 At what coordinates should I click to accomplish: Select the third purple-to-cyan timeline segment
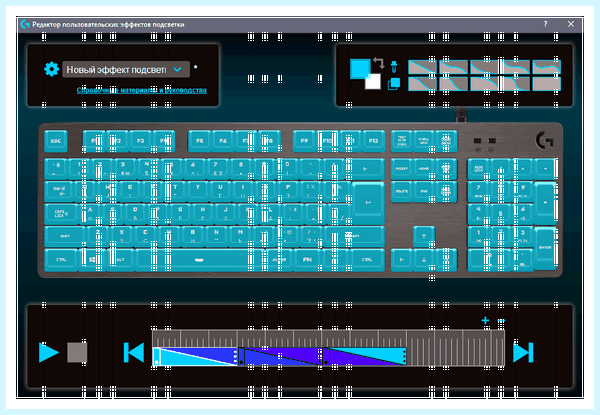(x=365, y=356)
